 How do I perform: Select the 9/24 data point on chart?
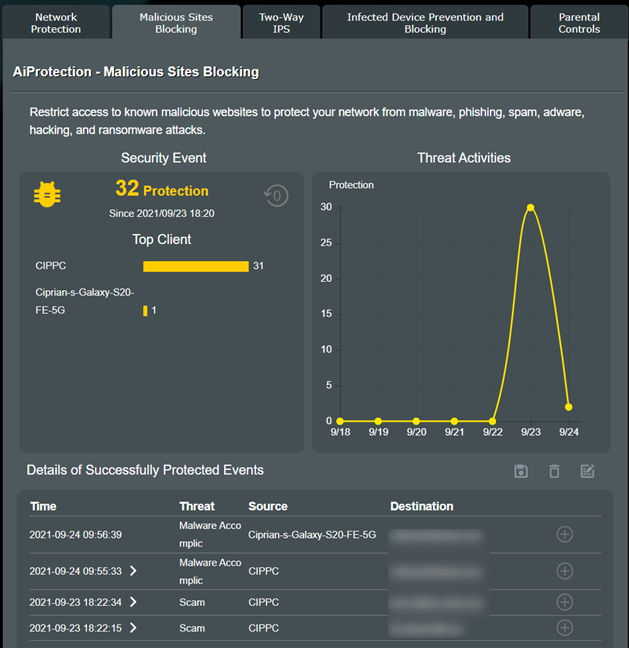click(x=569, y=407)
